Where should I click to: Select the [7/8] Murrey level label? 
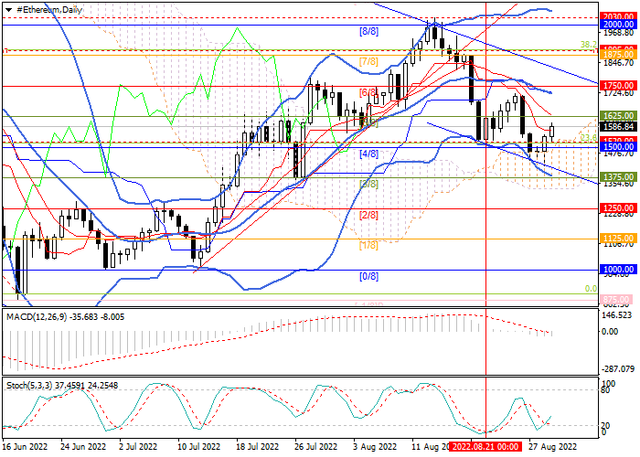click(x=368, y=61)
